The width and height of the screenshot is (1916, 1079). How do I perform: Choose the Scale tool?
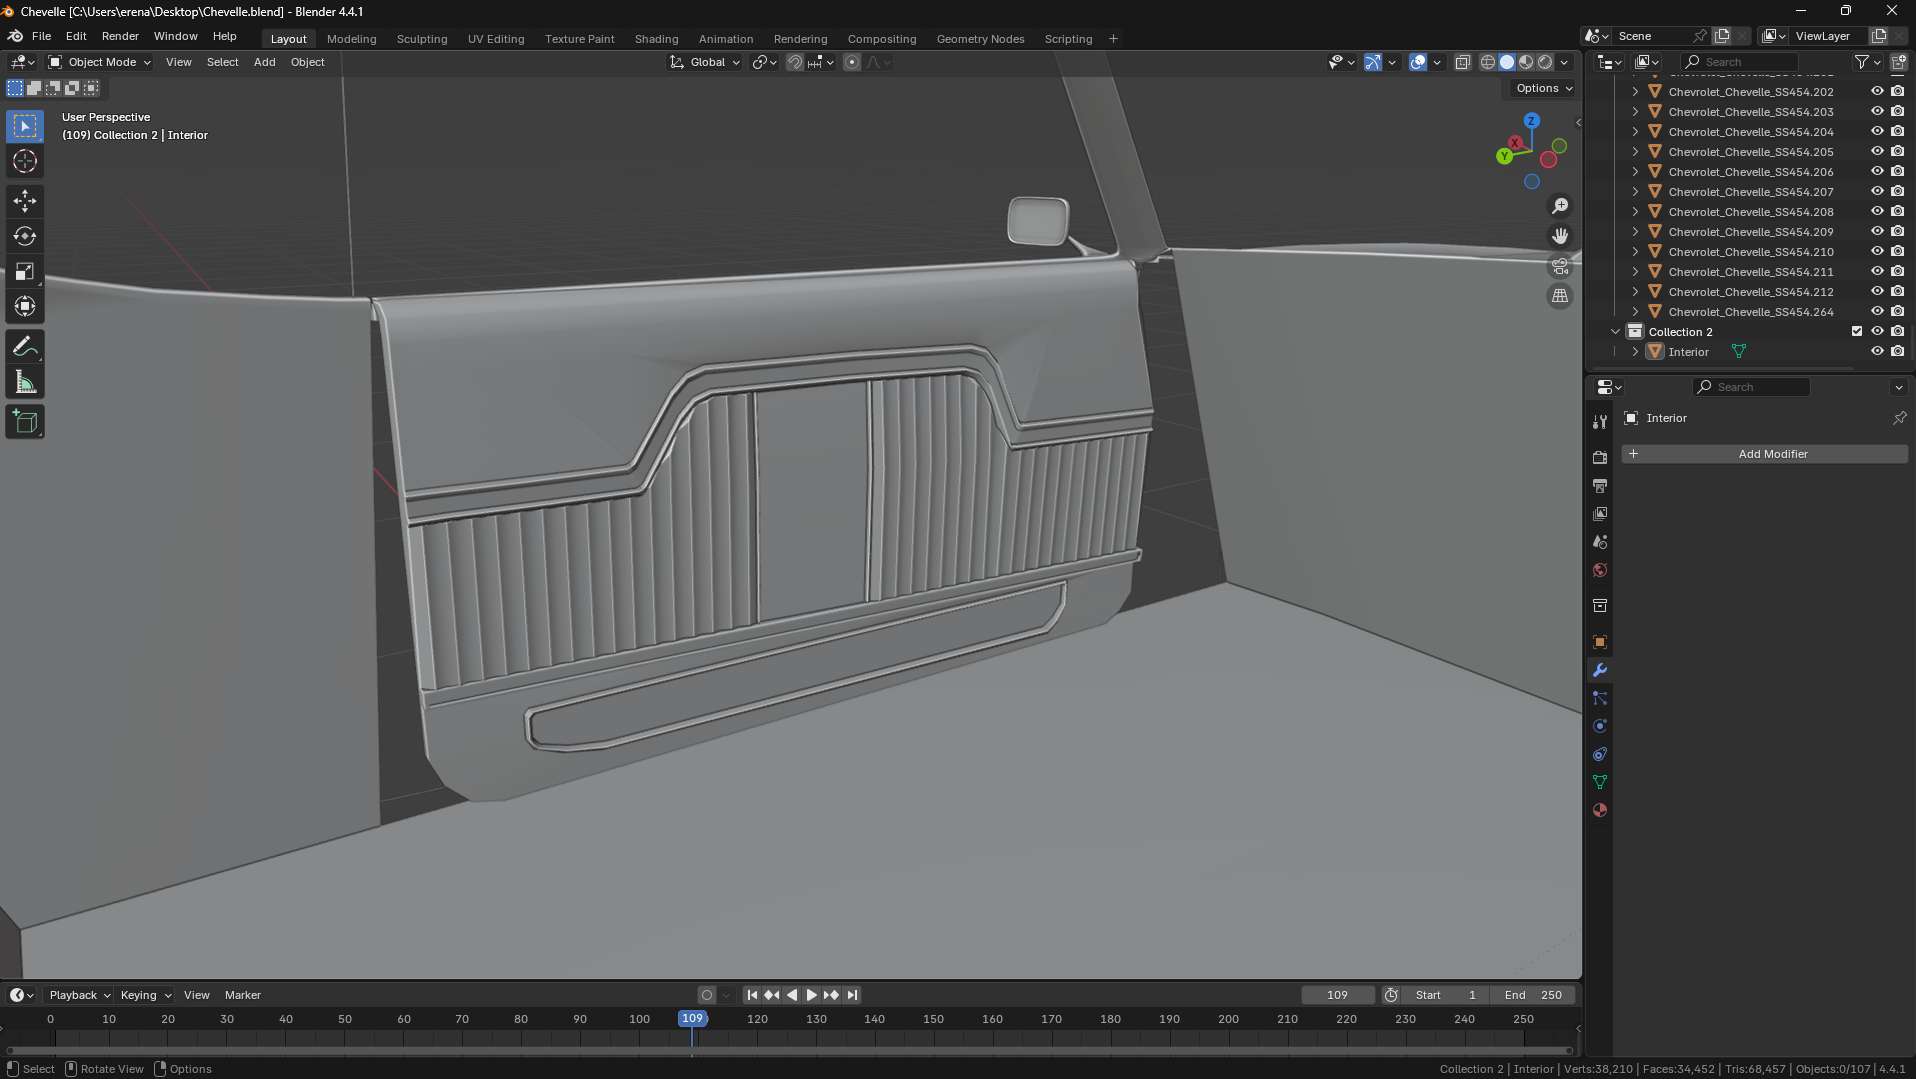click(x=25, y=272)
